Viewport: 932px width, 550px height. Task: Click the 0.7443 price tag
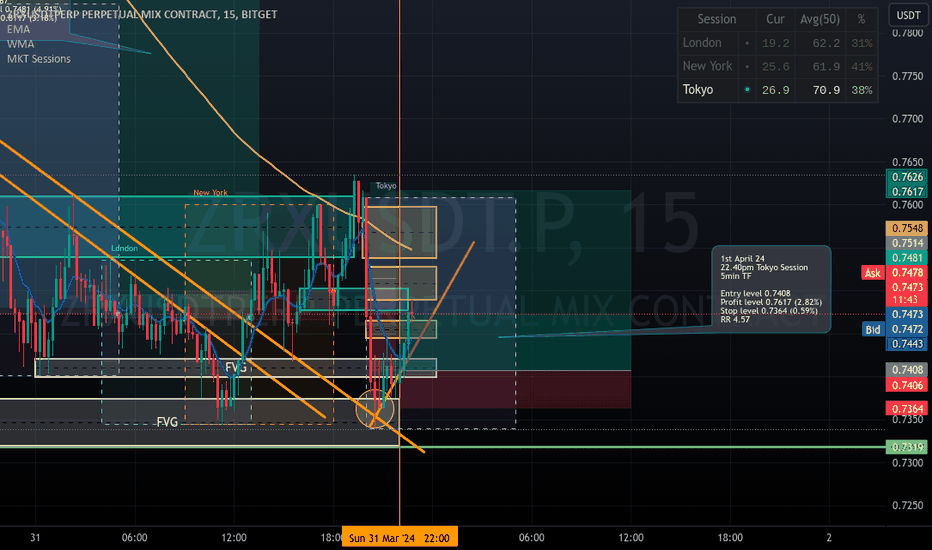tap(907, 344)
